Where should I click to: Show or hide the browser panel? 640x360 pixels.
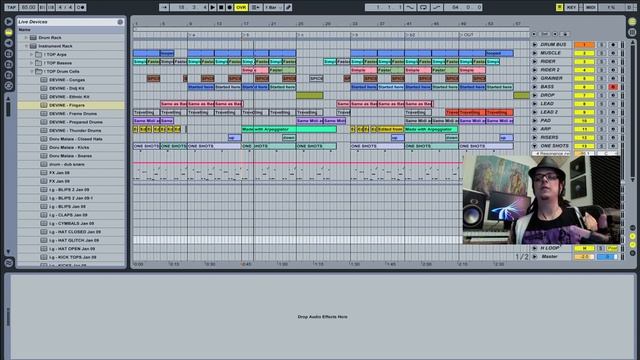9,21
